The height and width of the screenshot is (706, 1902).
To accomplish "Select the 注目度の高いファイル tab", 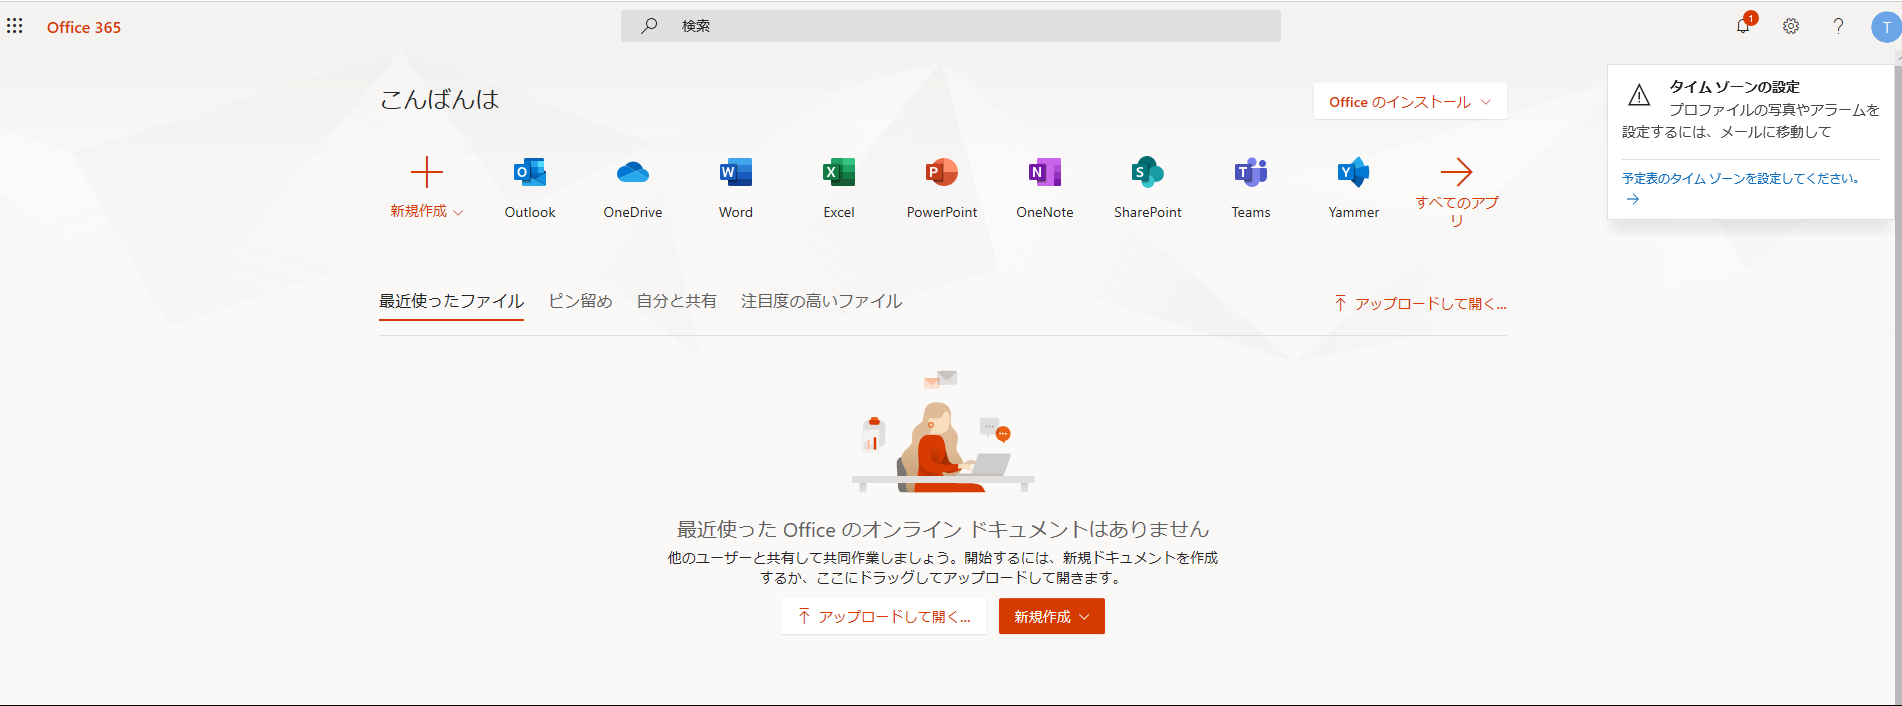I will tap(822, 301).
